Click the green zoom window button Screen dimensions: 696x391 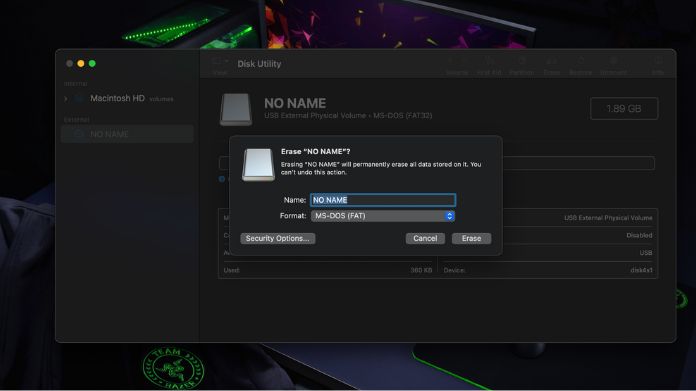[x=92, y=63]
